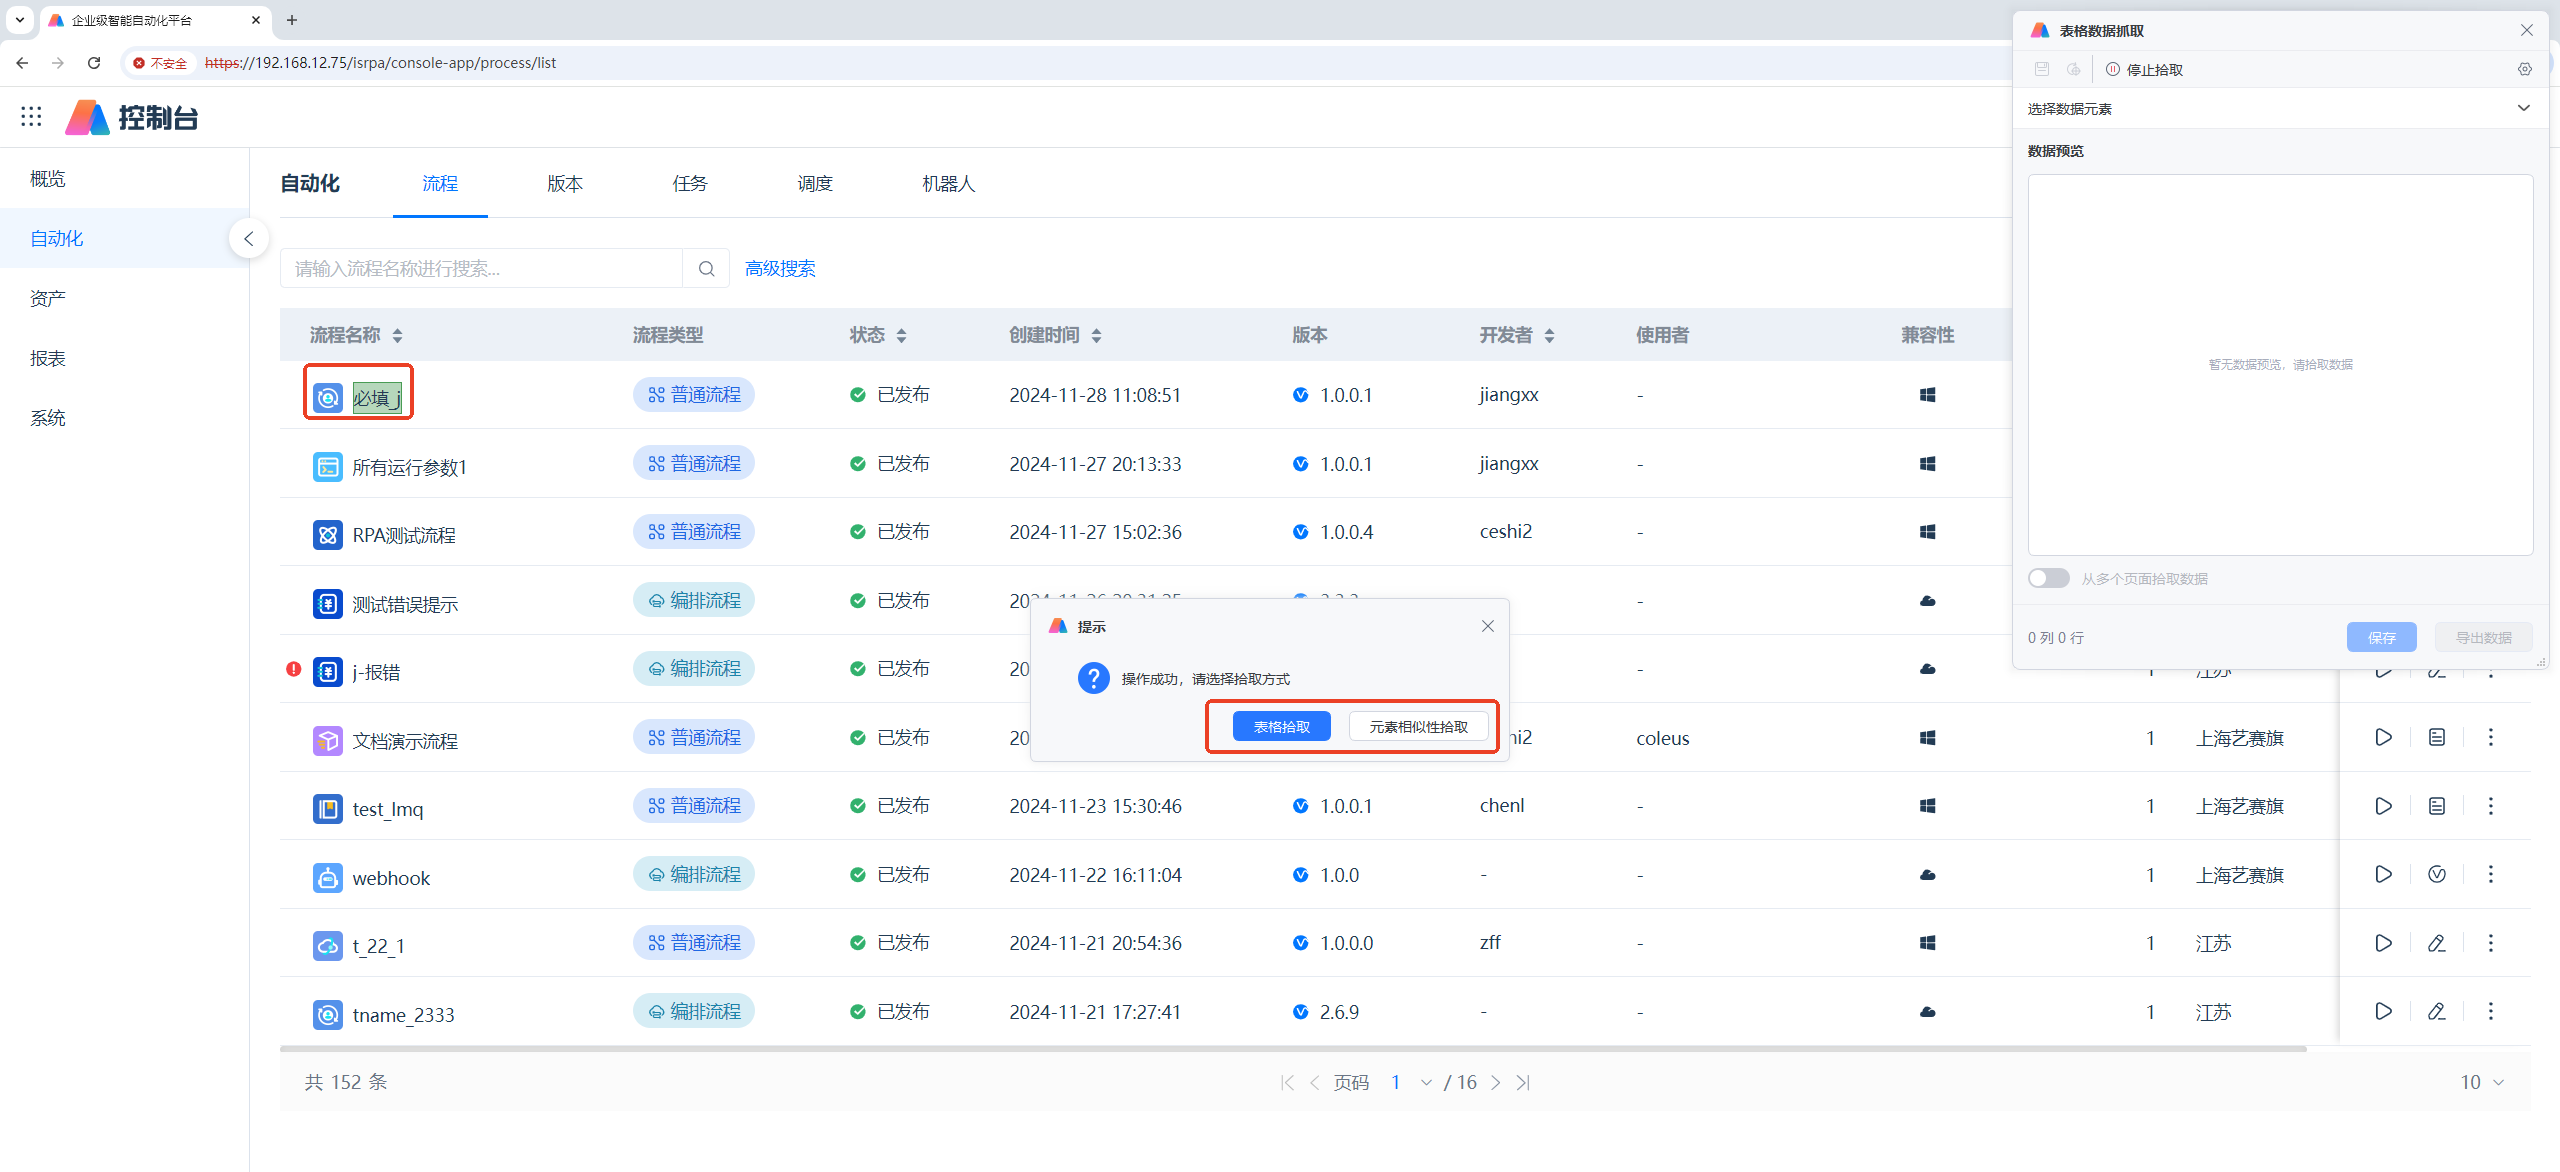Choose 表格拾取 in the dialog
2560x1172 pixels.
coord(1282,727)
